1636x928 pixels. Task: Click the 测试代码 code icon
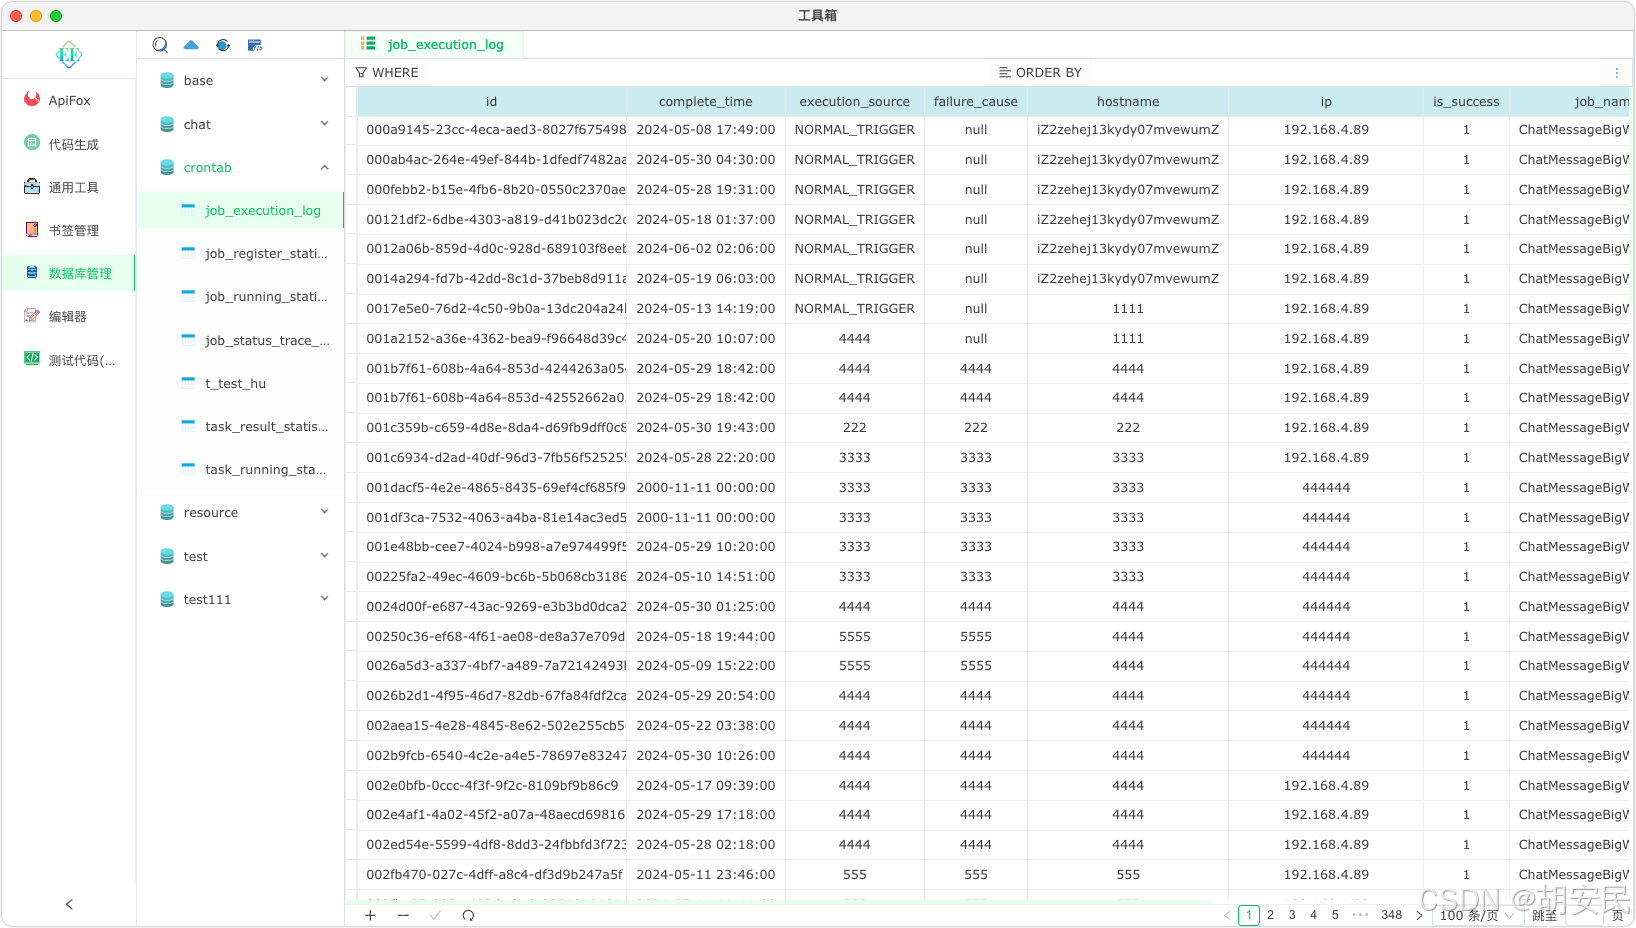32,358
